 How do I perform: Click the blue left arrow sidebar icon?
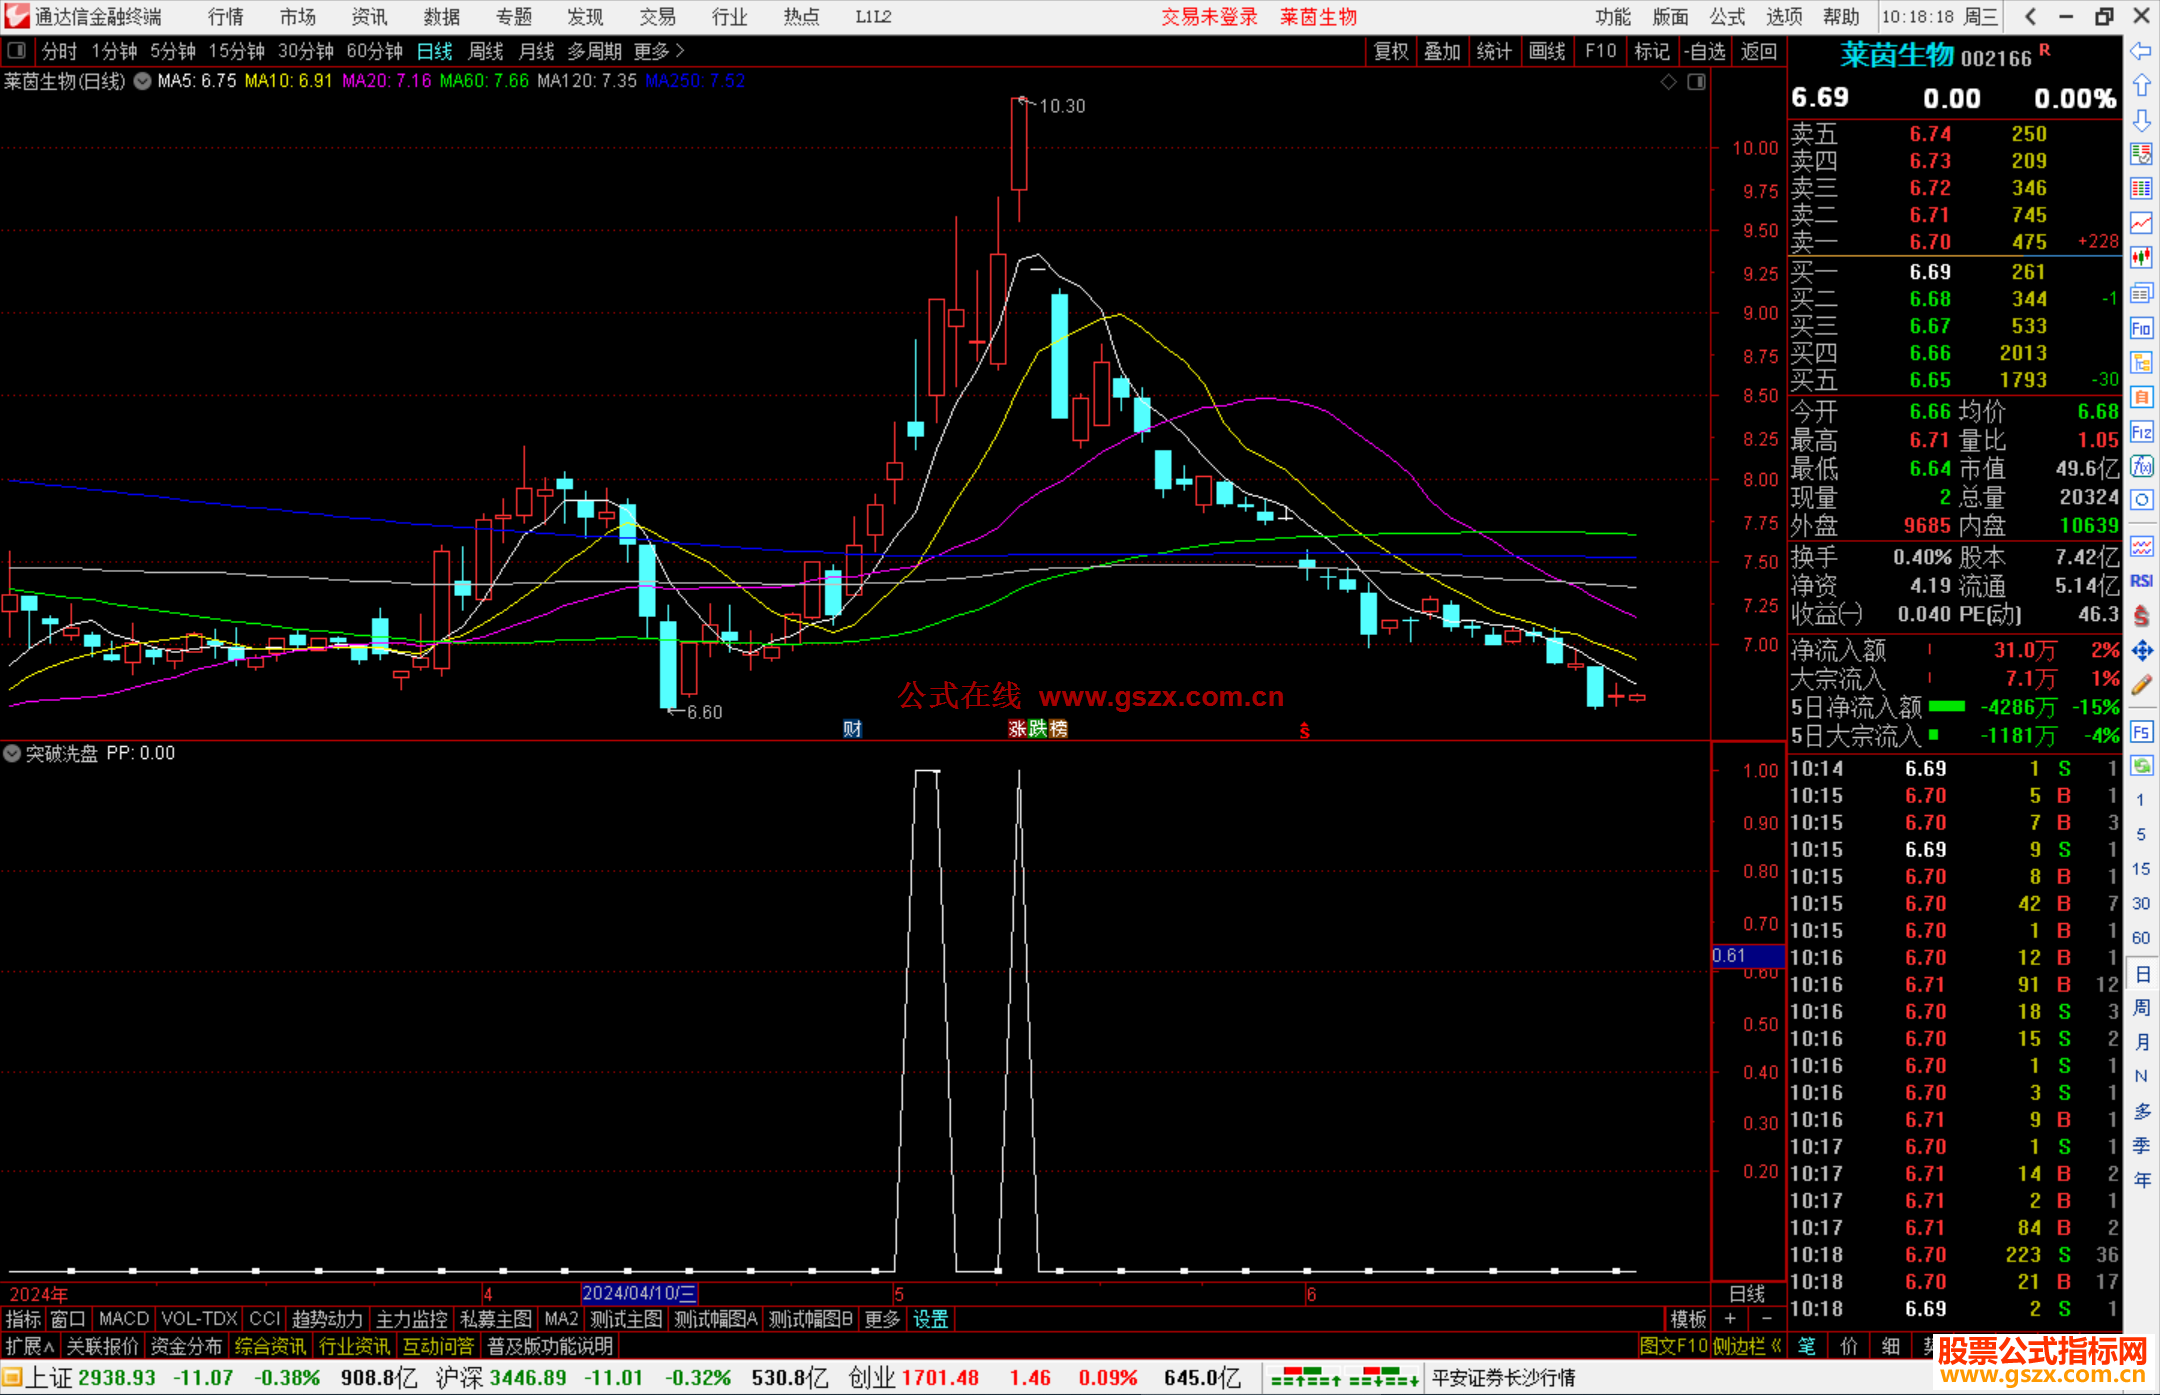coord(2141,51)
